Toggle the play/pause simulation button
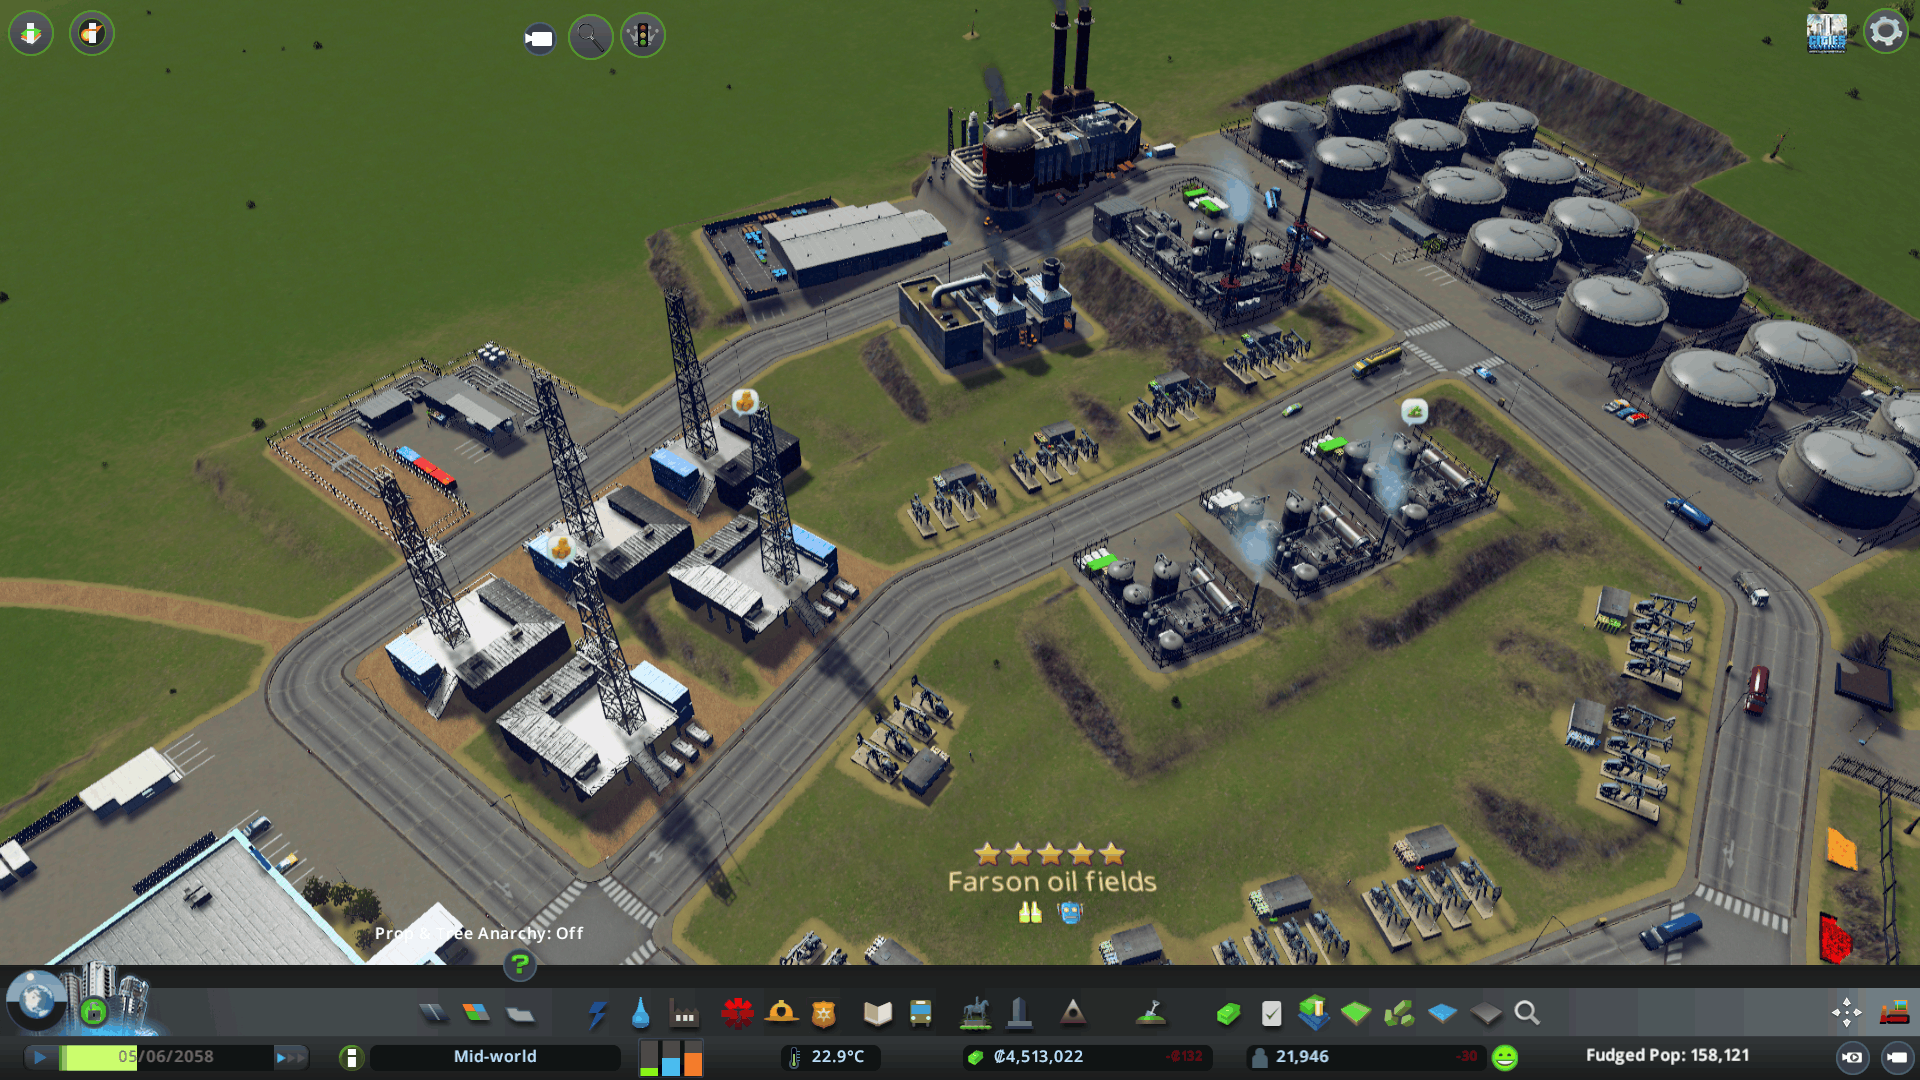The width and height of the screenshot is (1920, 1080). tap(40, 1057)
